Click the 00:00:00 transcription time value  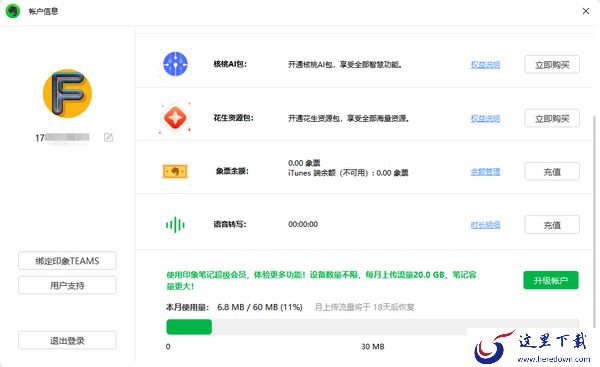pyautogui.click(x=303, y=224)
